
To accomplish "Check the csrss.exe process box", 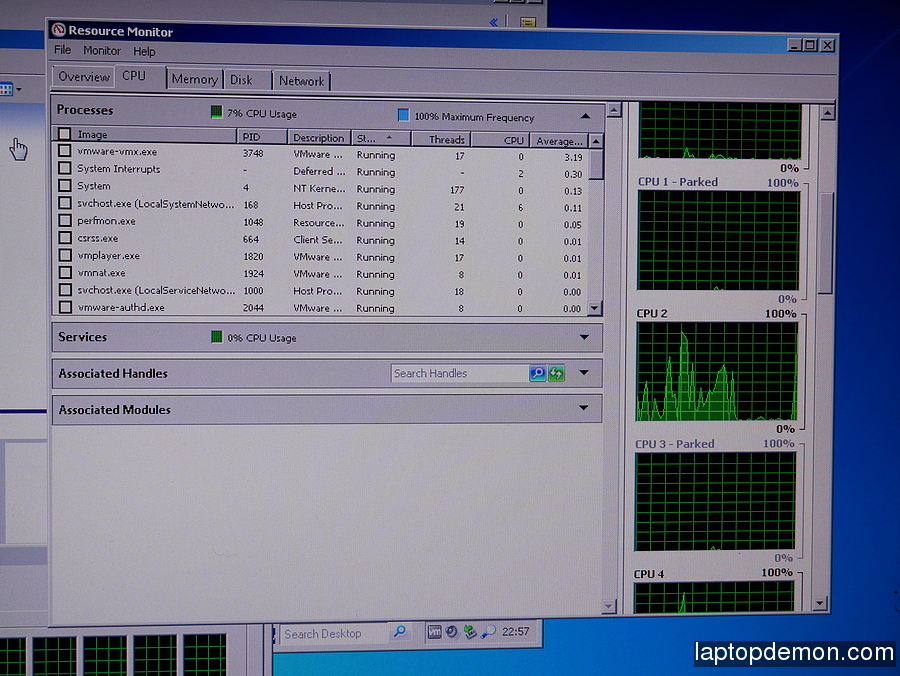I will (65, 238).
